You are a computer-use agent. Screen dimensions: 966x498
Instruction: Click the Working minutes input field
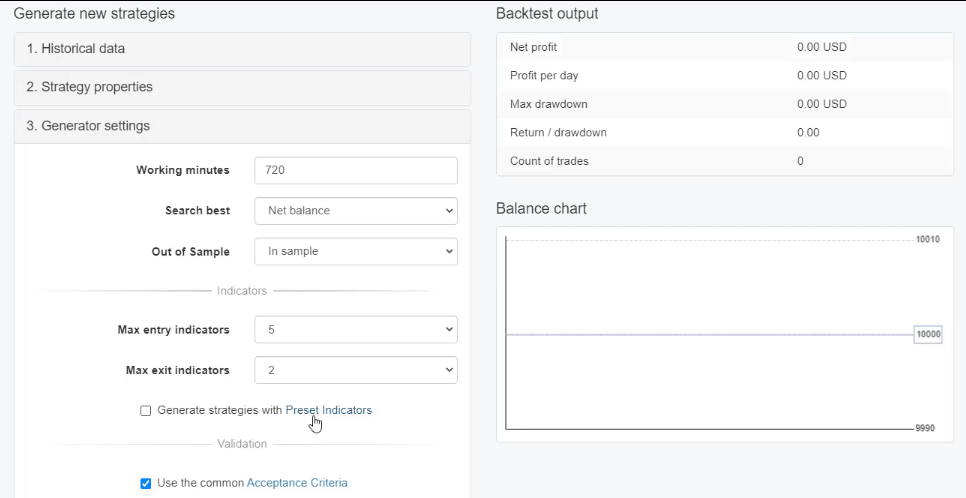[355, 170]
